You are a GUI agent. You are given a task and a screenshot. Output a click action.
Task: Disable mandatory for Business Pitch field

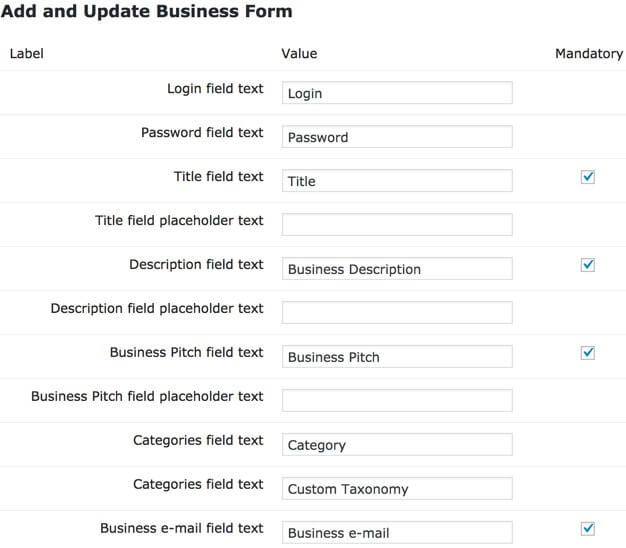588,353
